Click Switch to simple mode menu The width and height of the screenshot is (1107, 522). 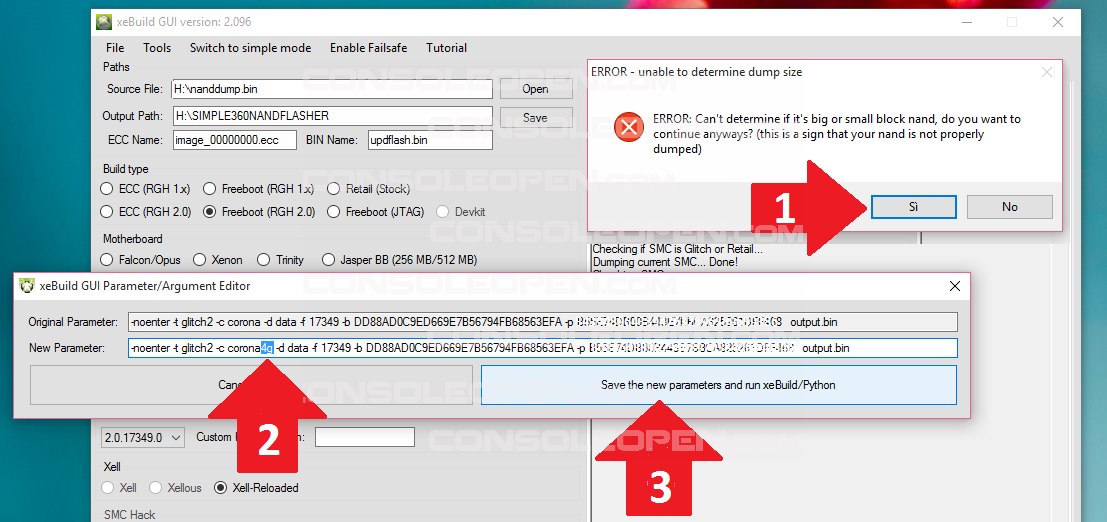pos(250,48)
